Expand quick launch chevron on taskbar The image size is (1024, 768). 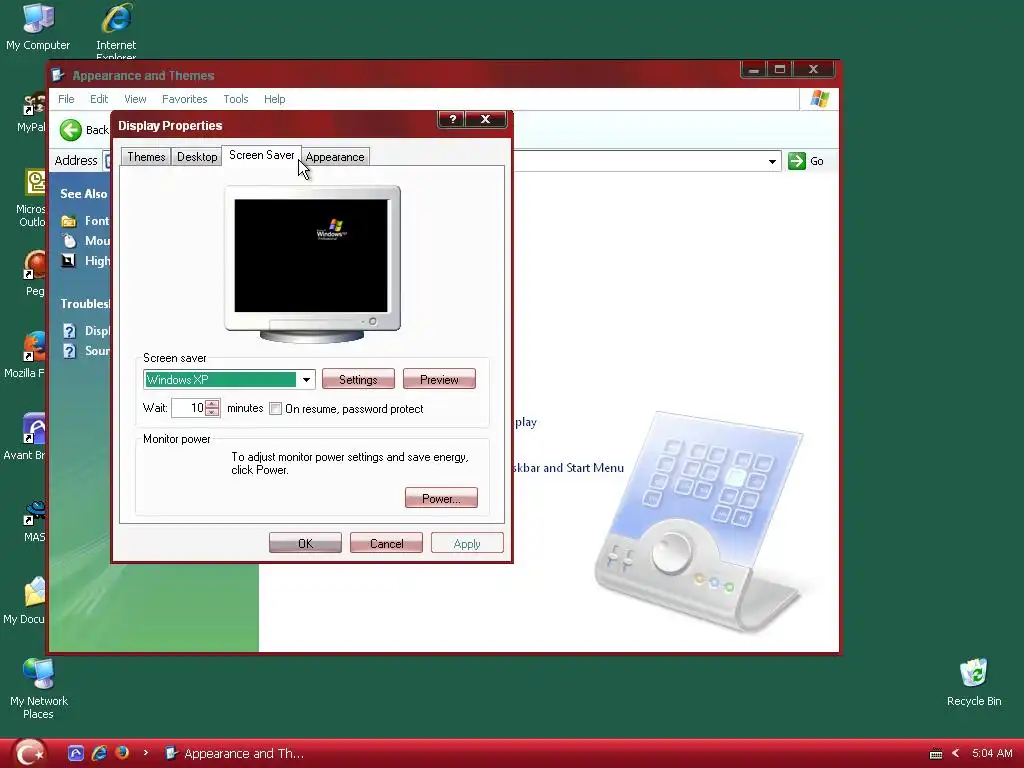click(146, 753)
